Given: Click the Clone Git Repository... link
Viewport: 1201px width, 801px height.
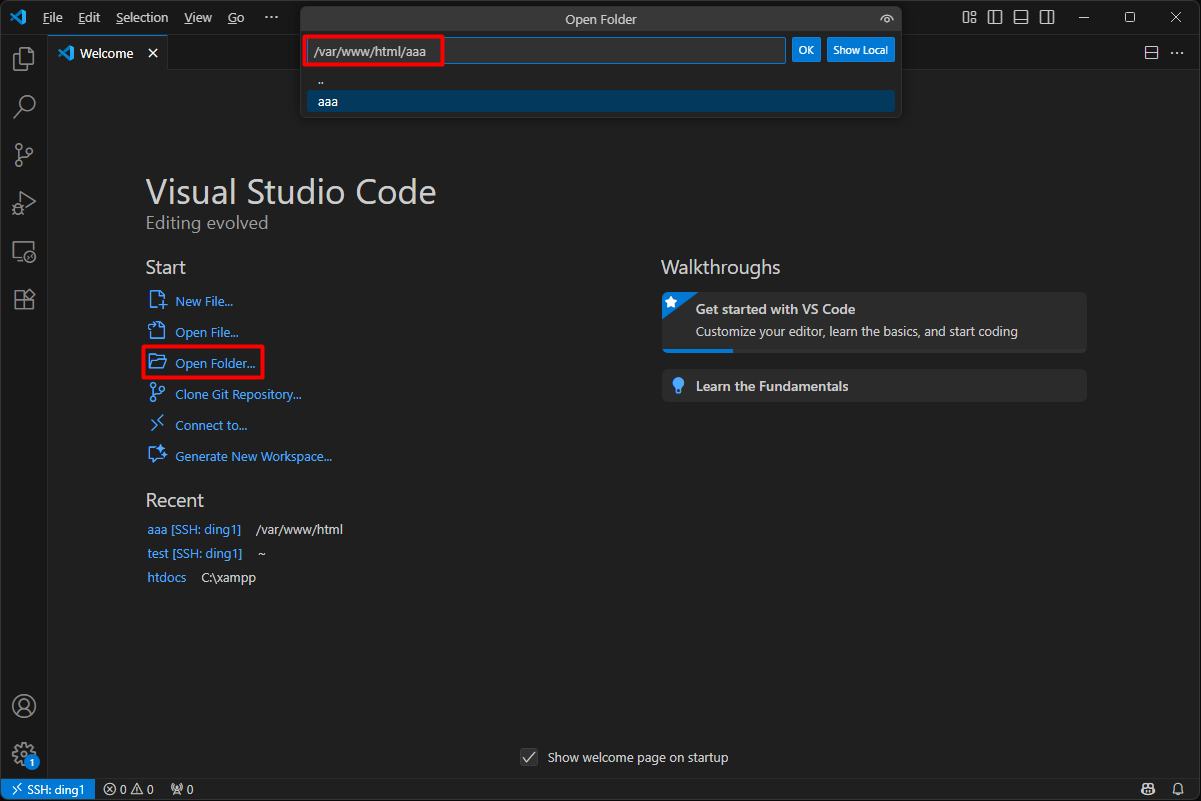Looking at the screenshot, I should [x=238, y=394].
